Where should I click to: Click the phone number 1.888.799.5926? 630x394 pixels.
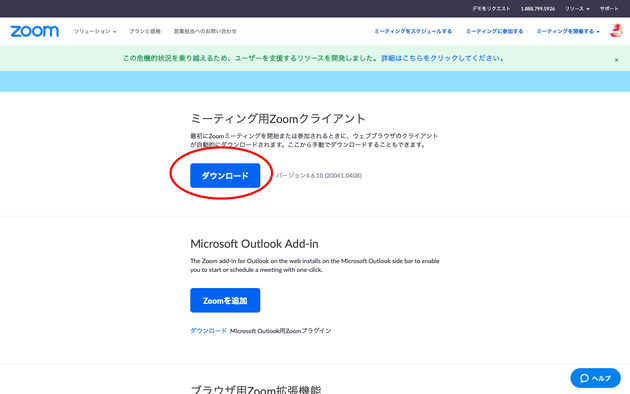point(538,9)
